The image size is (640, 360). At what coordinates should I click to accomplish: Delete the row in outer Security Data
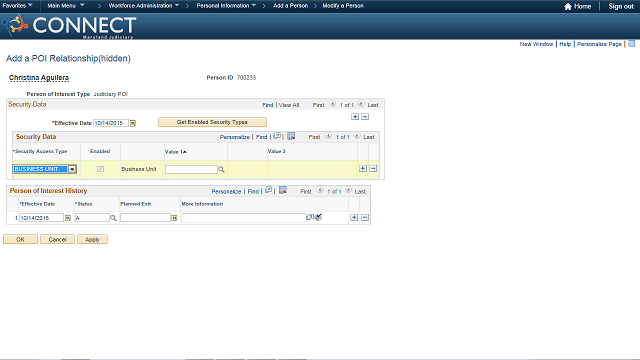click(365, 117)
